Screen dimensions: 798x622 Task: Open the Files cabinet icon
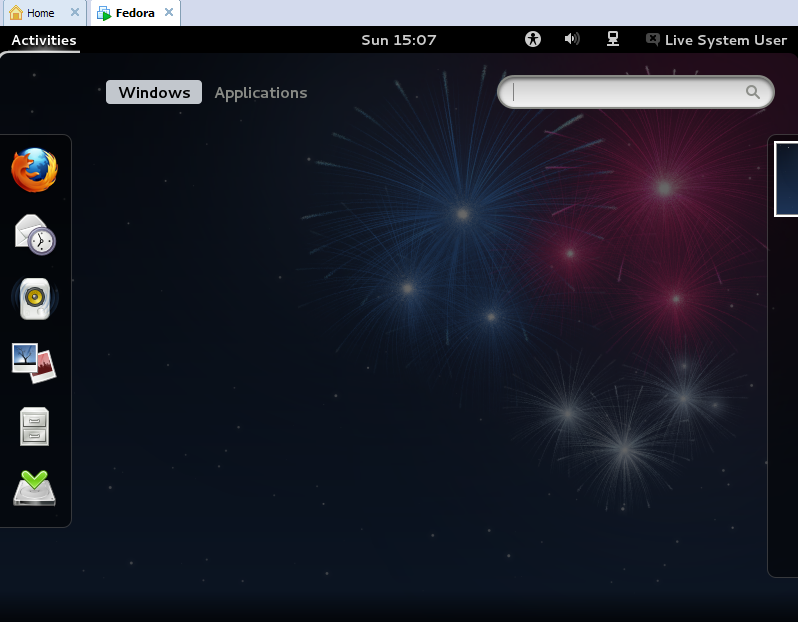point(35,427)
